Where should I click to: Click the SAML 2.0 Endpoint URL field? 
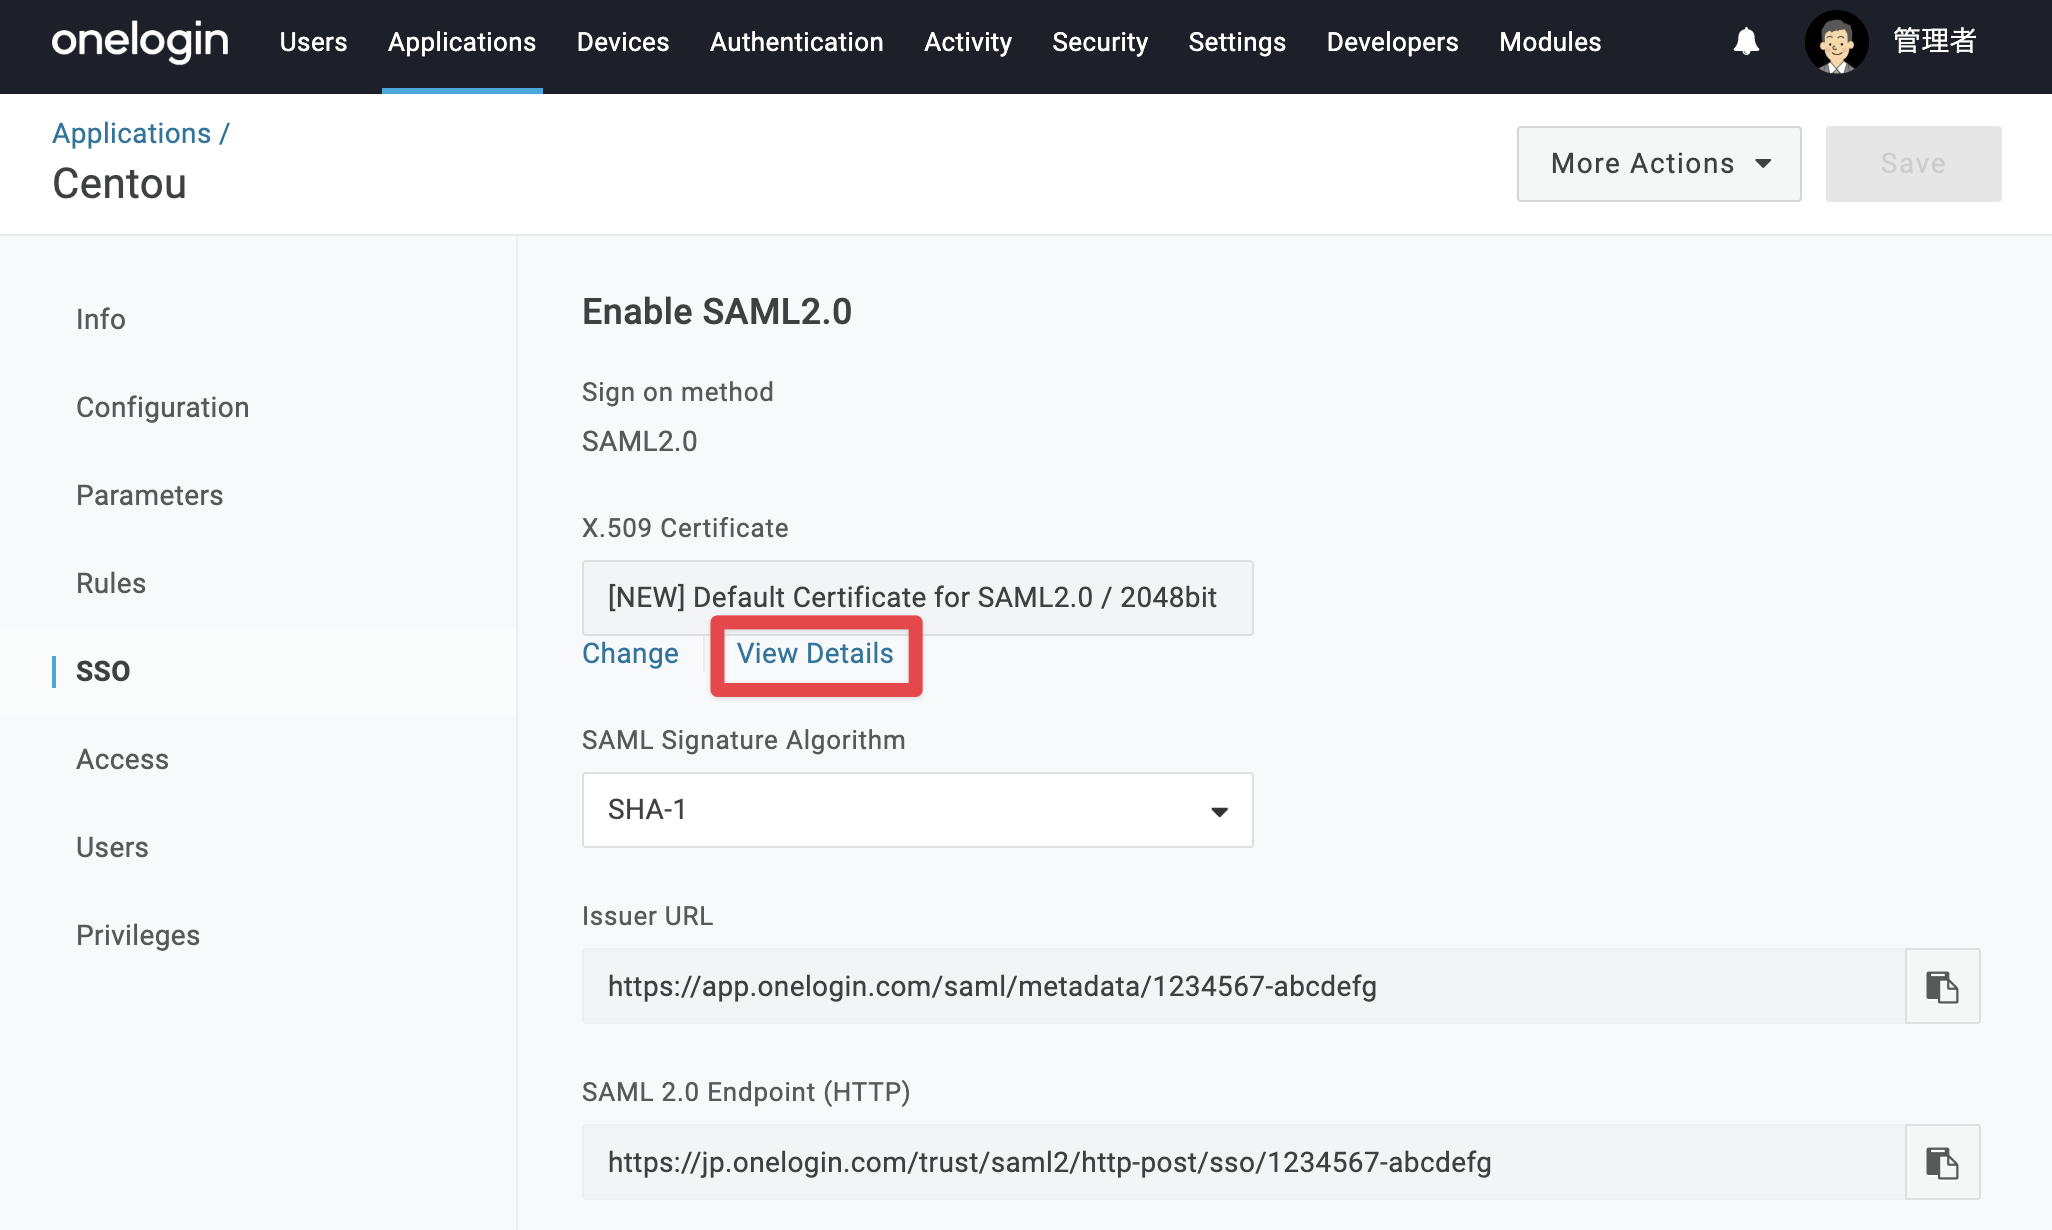[1244, 1162]
